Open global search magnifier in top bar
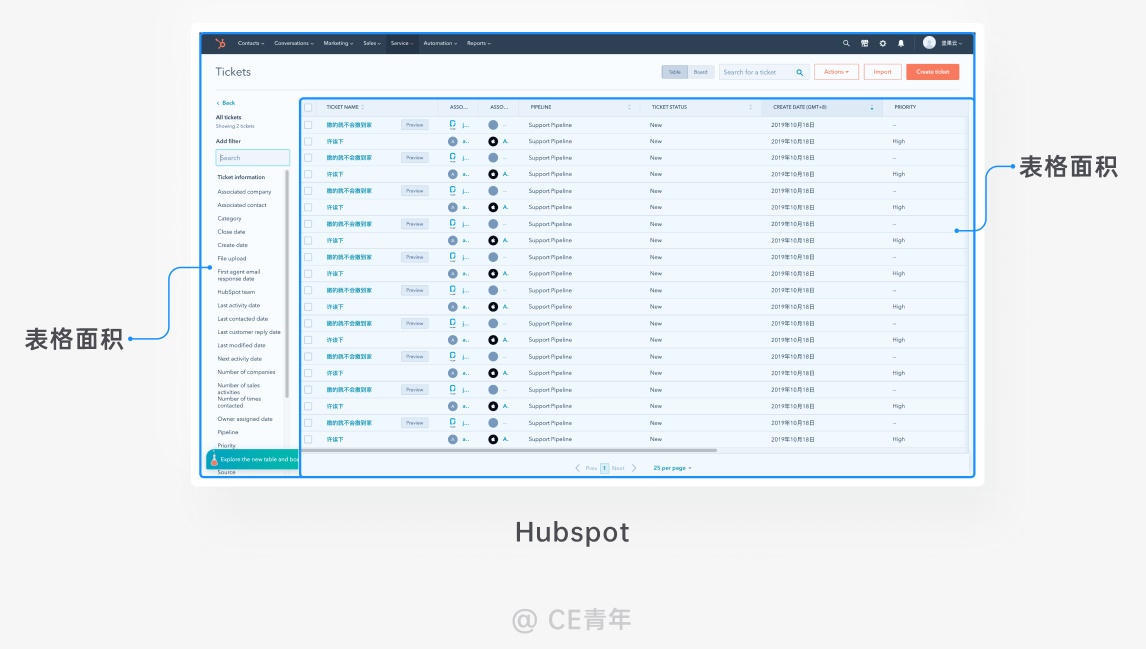 click(x=846, y=43)
